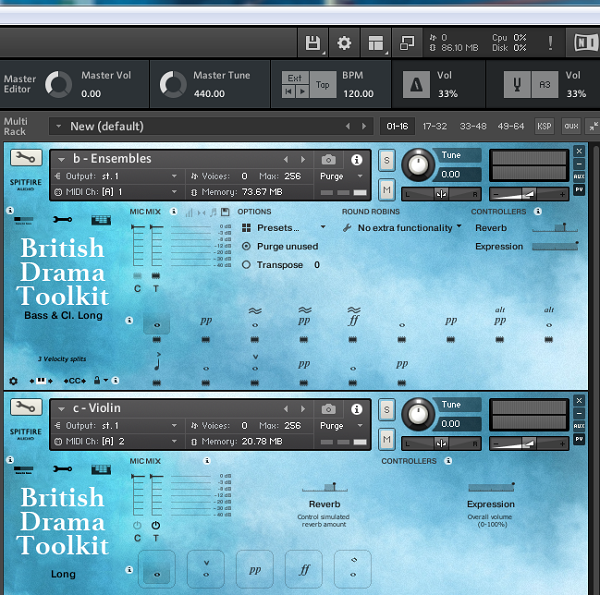This screenshot has height=595, width=600.
Task: Open the workspace layout panel icon
Action: click(375, 43)
